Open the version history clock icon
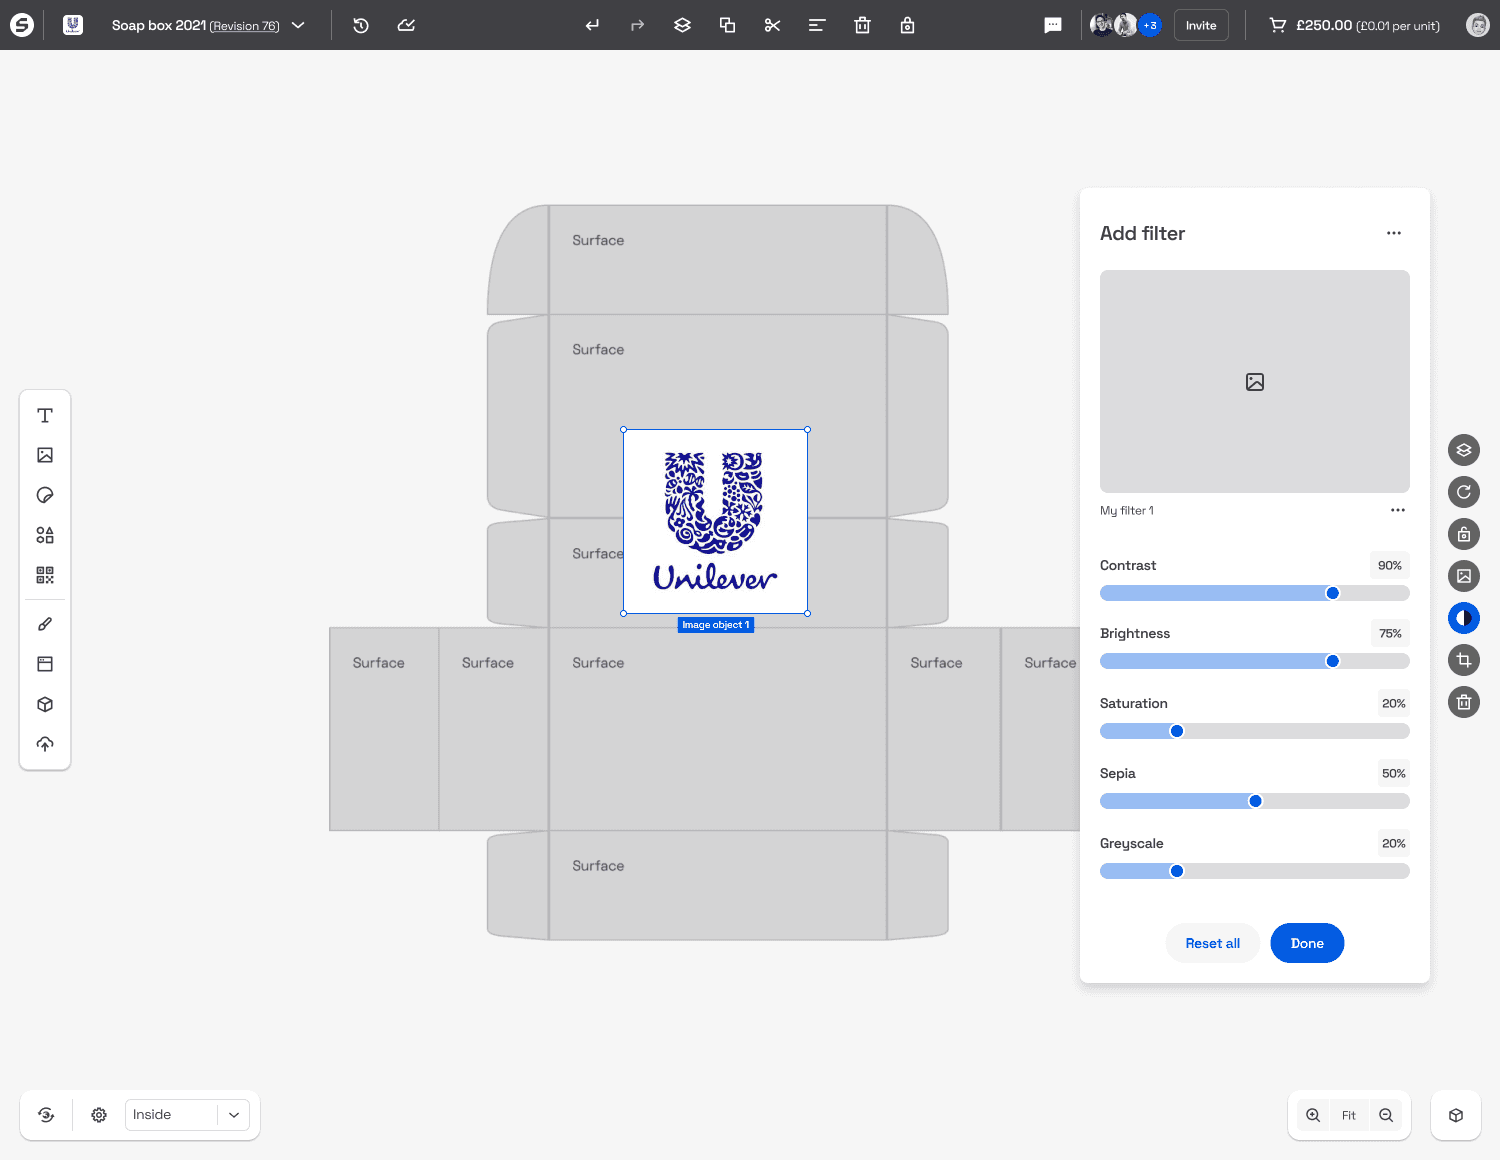Screen dimensions: 1500x1160 pos(361,25)
